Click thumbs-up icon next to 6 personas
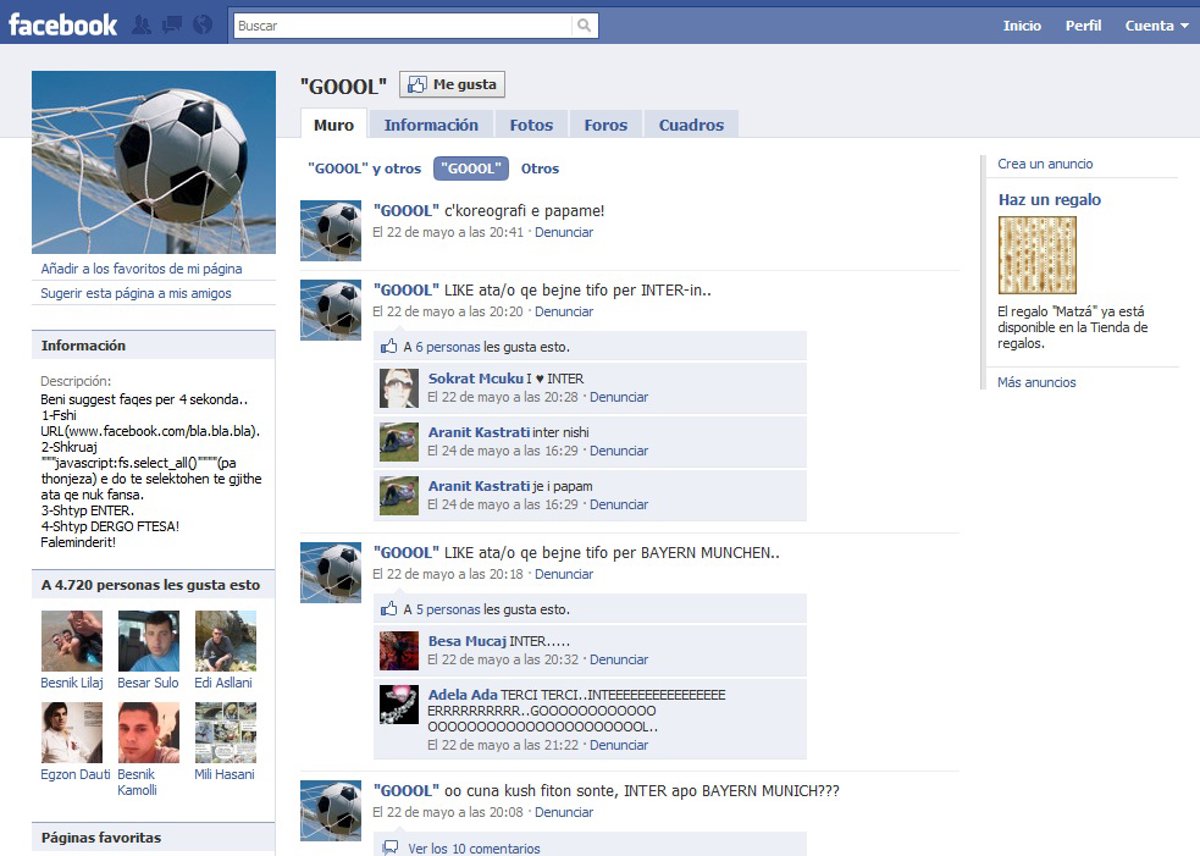The width and height of the screenshot is (1200, 856). pyautogui.click(x=389, y=347)
